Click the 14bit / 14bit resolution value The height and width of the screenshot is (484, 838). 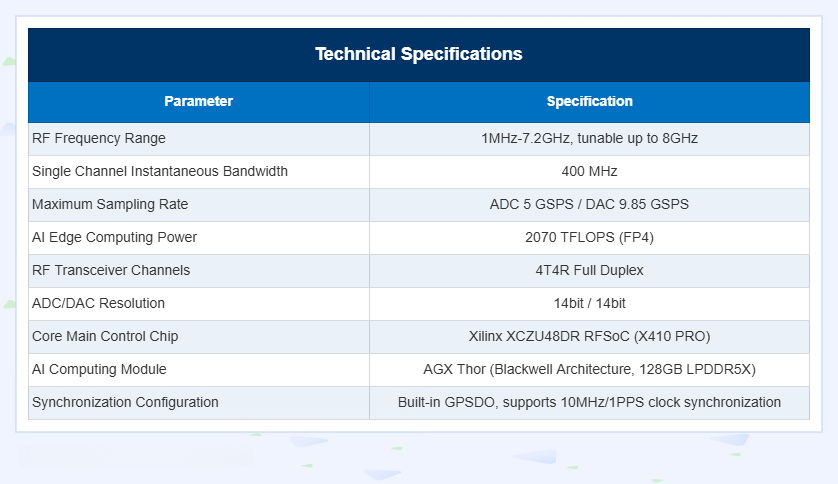pyautogui.click(x=589, y=303)
